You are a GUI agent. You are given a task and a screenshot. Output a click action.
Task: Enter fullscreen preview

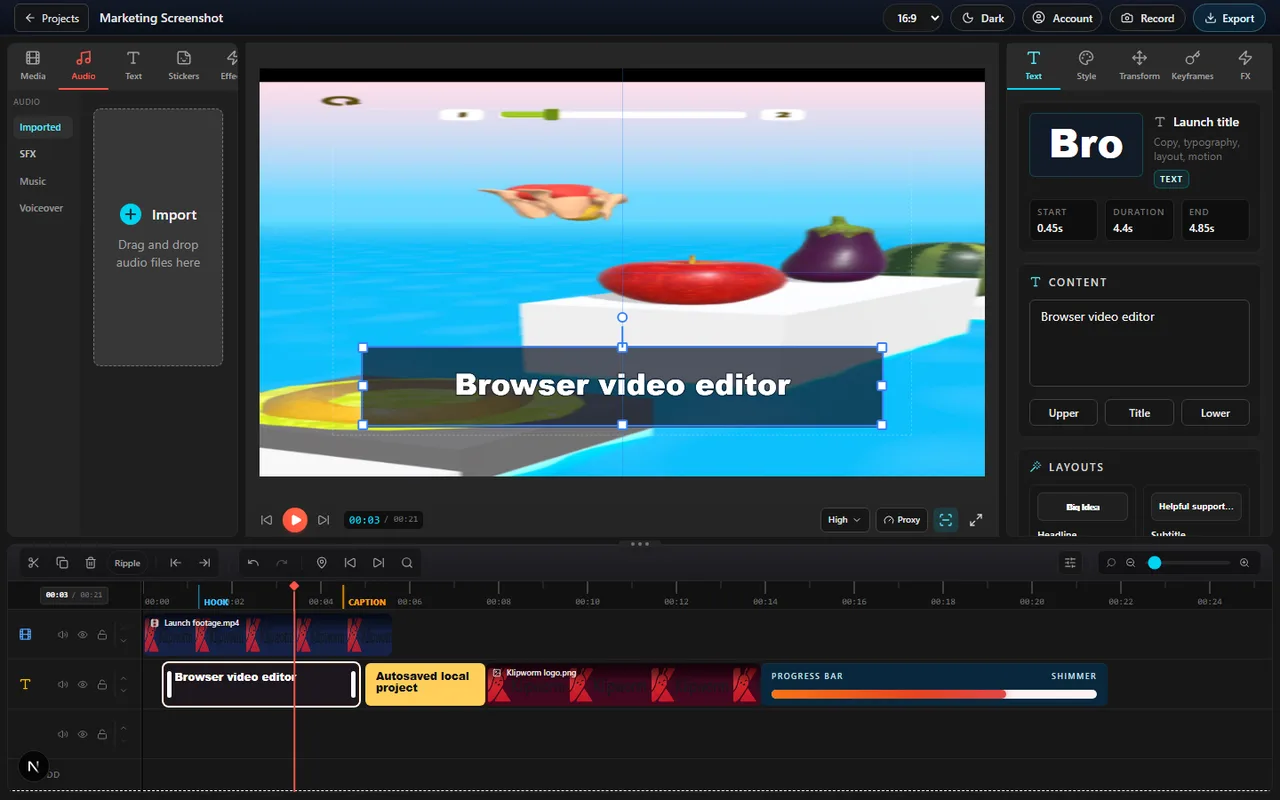point(976,520)
